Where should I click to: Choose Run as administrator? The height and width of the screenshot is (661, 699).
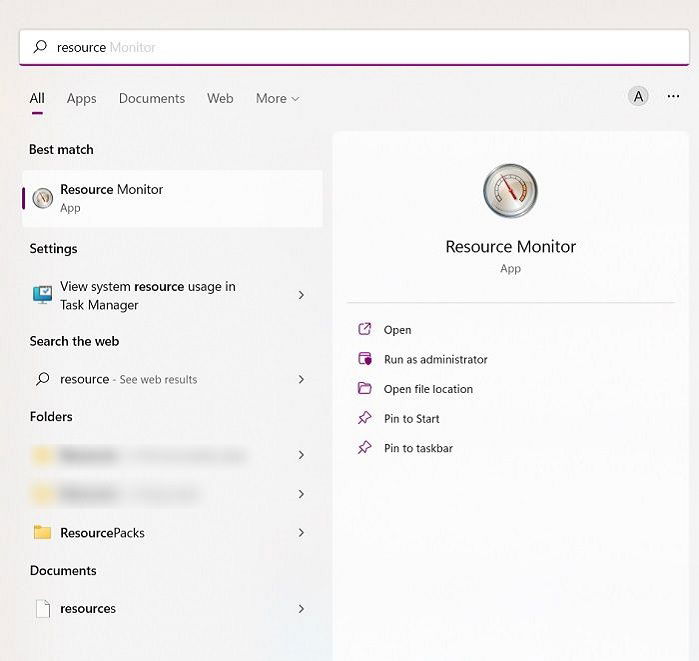point(436,359)
